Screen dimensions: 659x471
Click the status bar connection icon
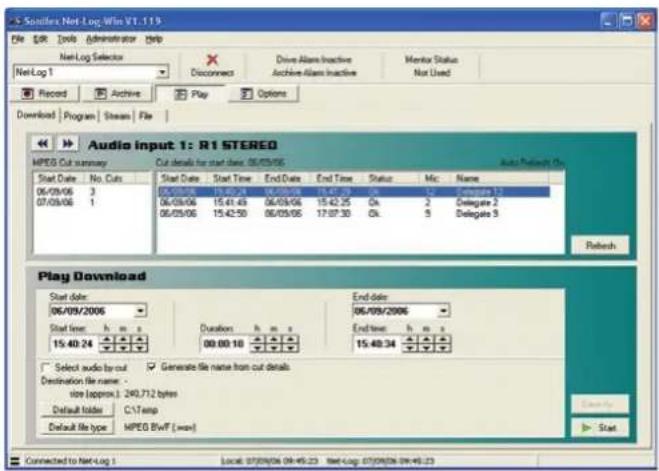[x=15, y=461]
